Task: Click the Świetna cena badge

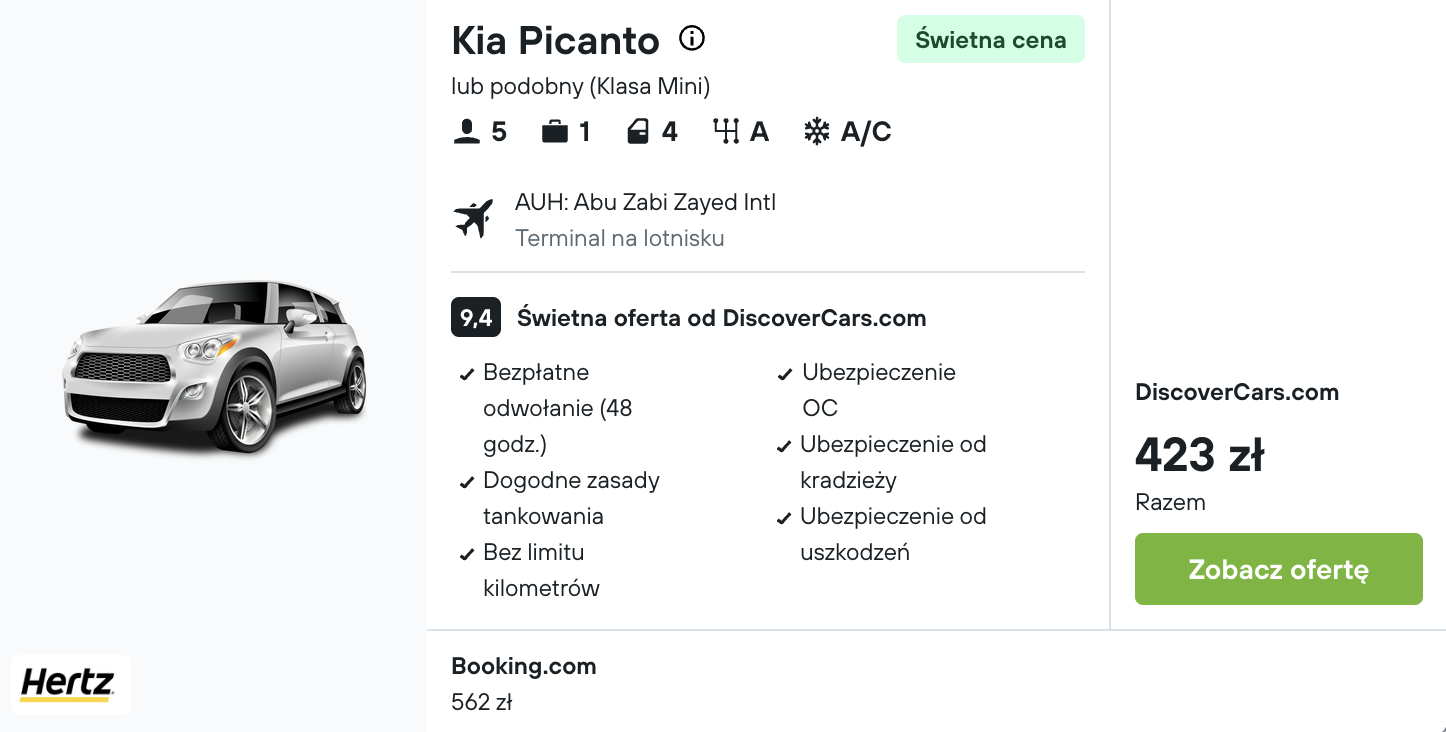Action: click(x=991, y=40)
